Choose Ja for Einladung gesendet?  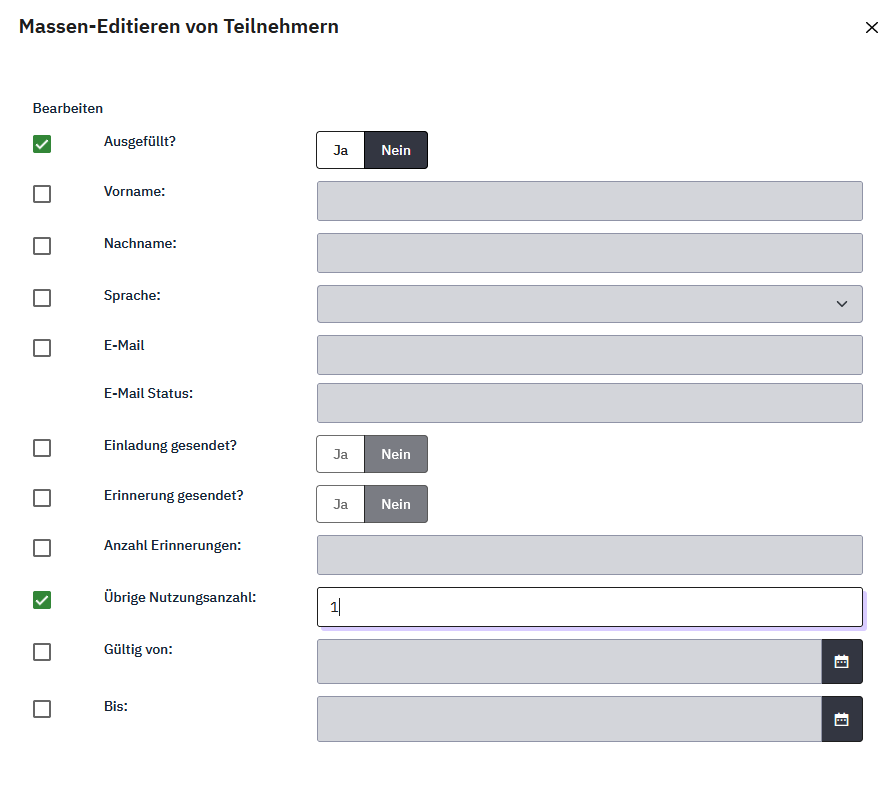pos(341,454)
